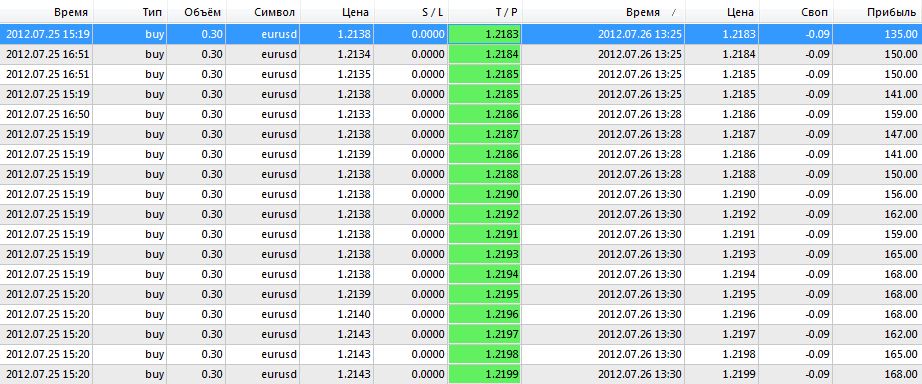Click the first Время column header
The image size is (922, 384).
coord(46,12)
